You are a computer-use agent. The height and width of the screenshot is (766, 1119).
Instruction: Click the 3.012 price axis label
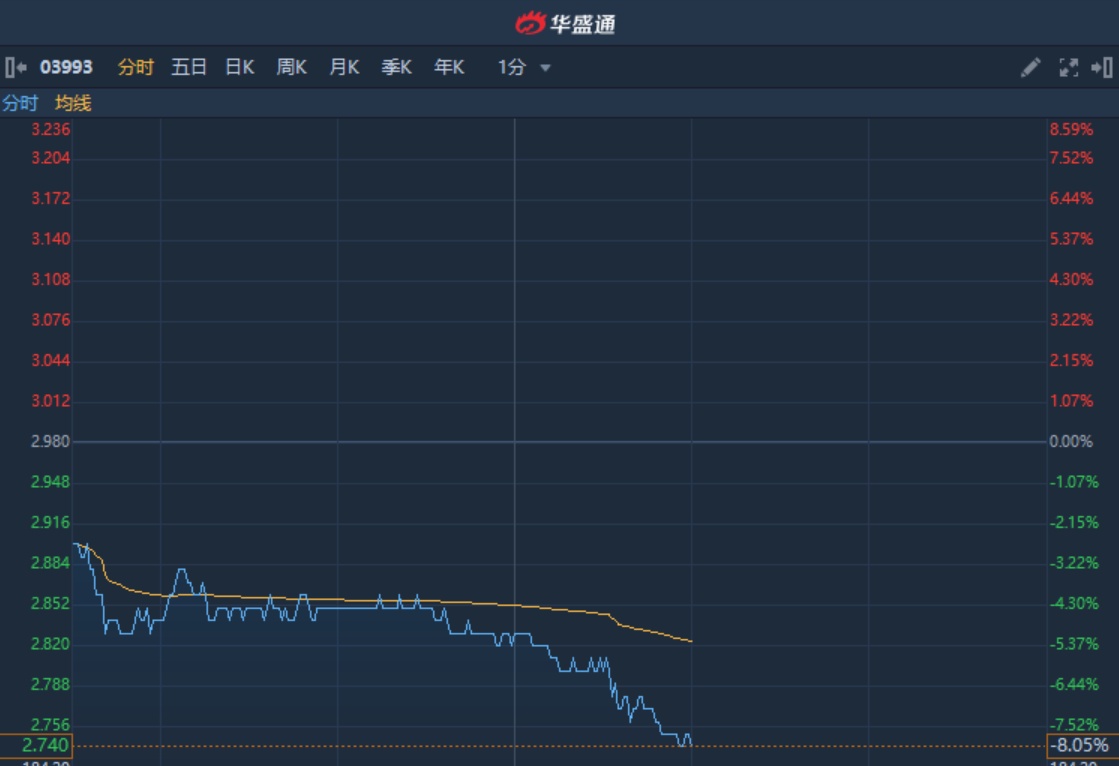tap(51, 401)
